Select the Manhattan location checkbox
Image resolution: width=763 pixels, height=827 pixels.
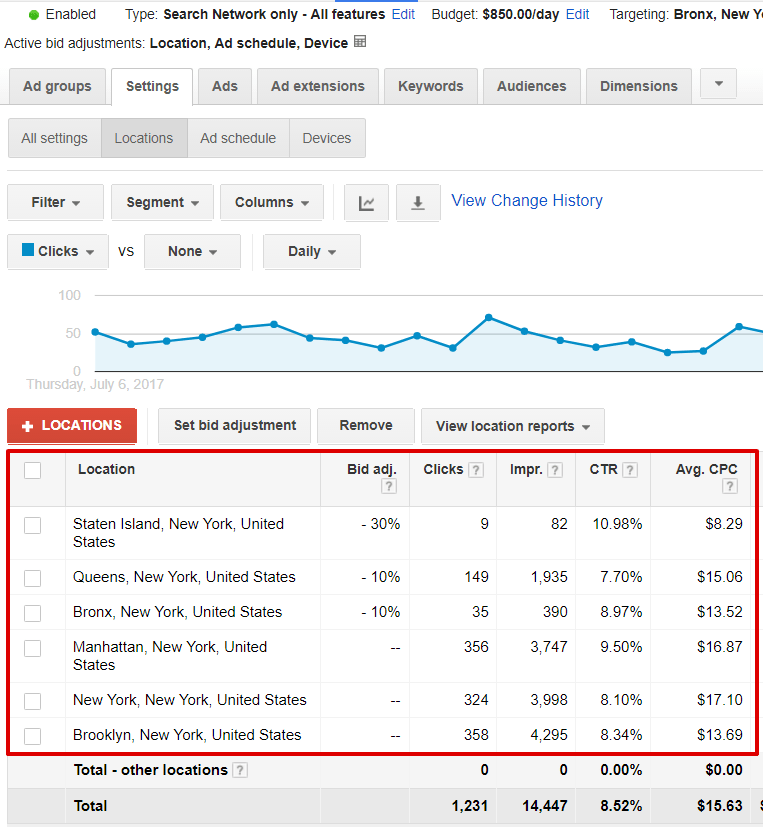click(x=33, y=648)
